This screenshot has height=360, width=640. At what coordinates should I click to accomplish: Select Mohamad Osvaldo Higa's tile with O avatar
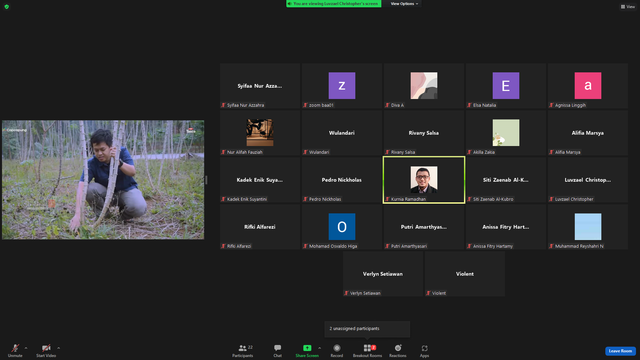pyautogui.click(x=342, y=227)
